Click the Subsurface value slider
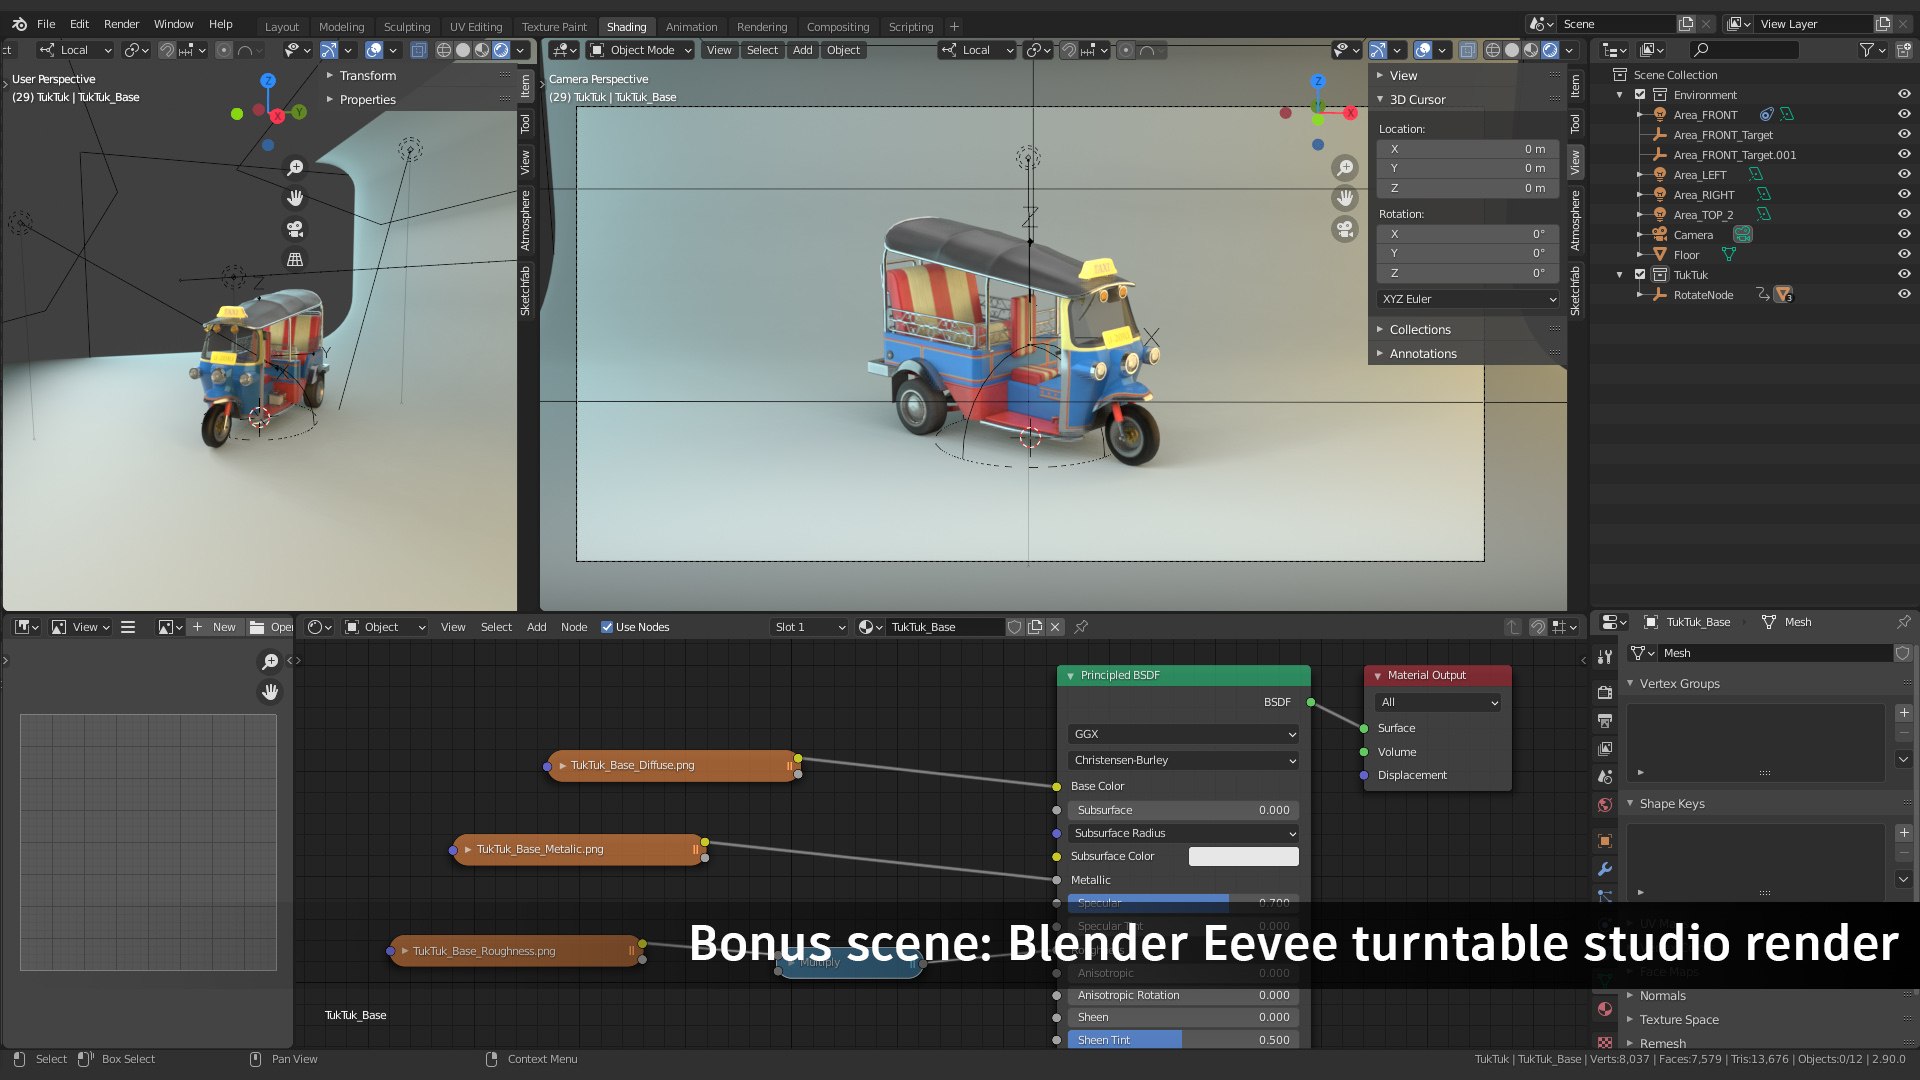 pyautogui.click(x=1184, y=810)
